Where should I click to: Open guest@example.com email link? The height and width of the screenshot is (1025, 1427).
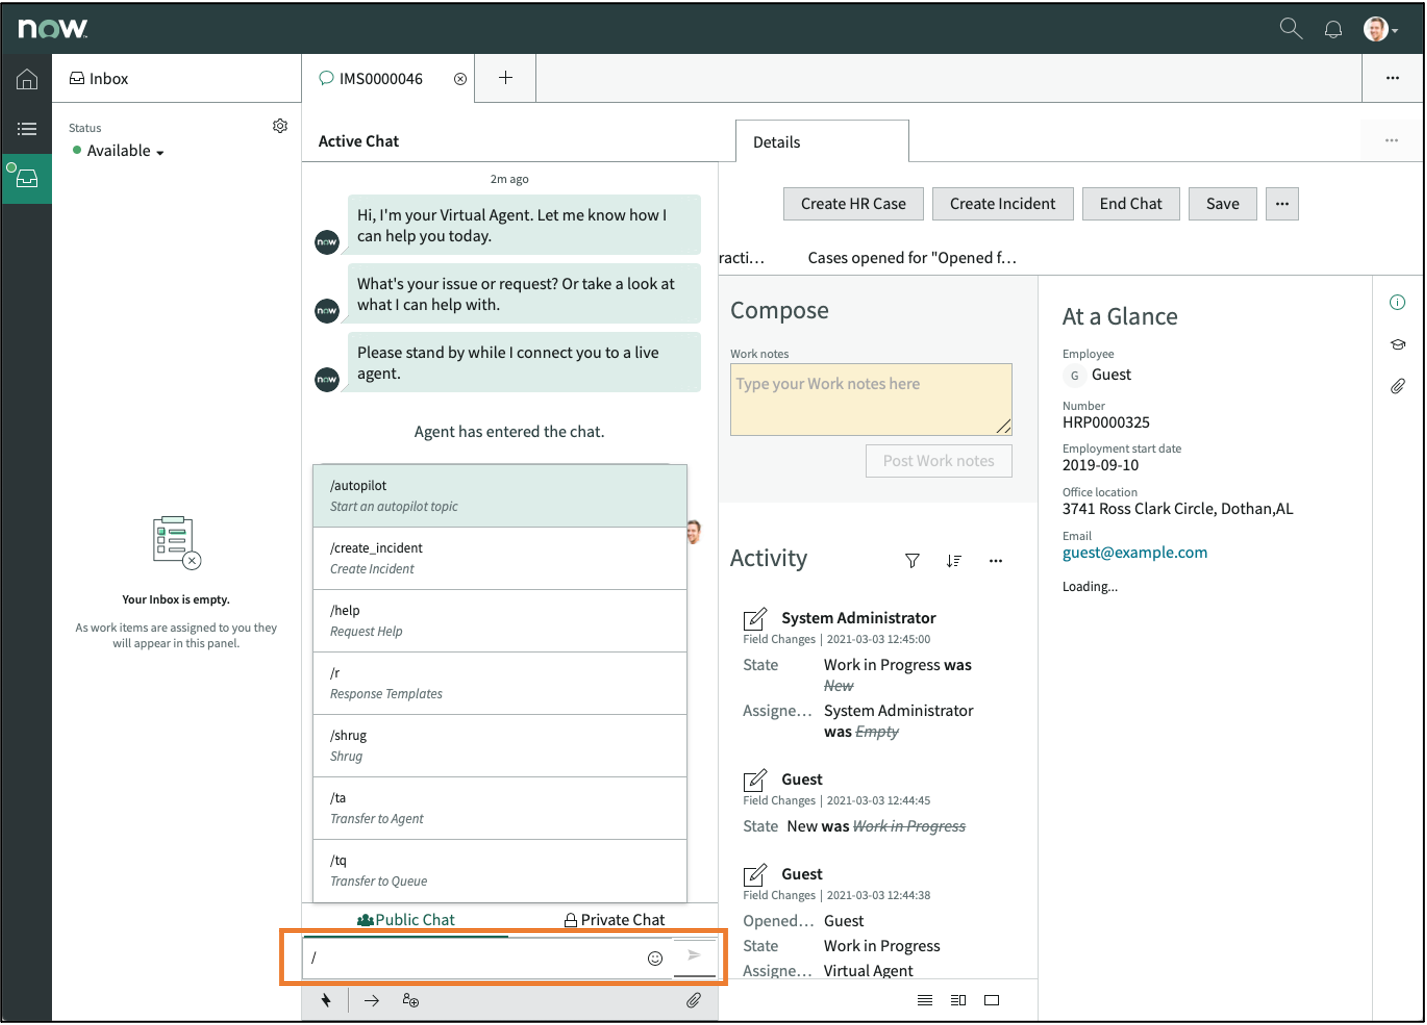tap(1134, 553)
